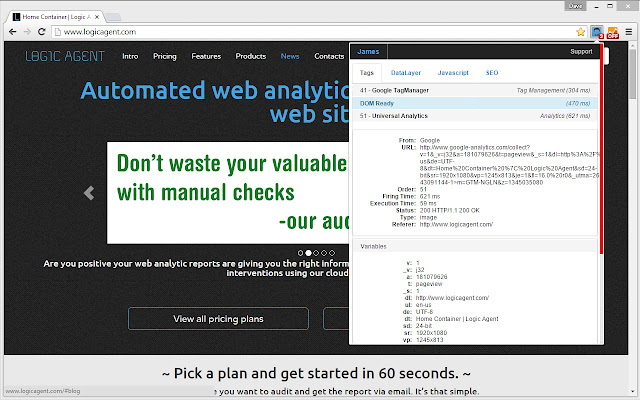The width and height of the screenshot is (640, 400).
Task: Click the 24-bit color depth value
Action: [424, 326]
